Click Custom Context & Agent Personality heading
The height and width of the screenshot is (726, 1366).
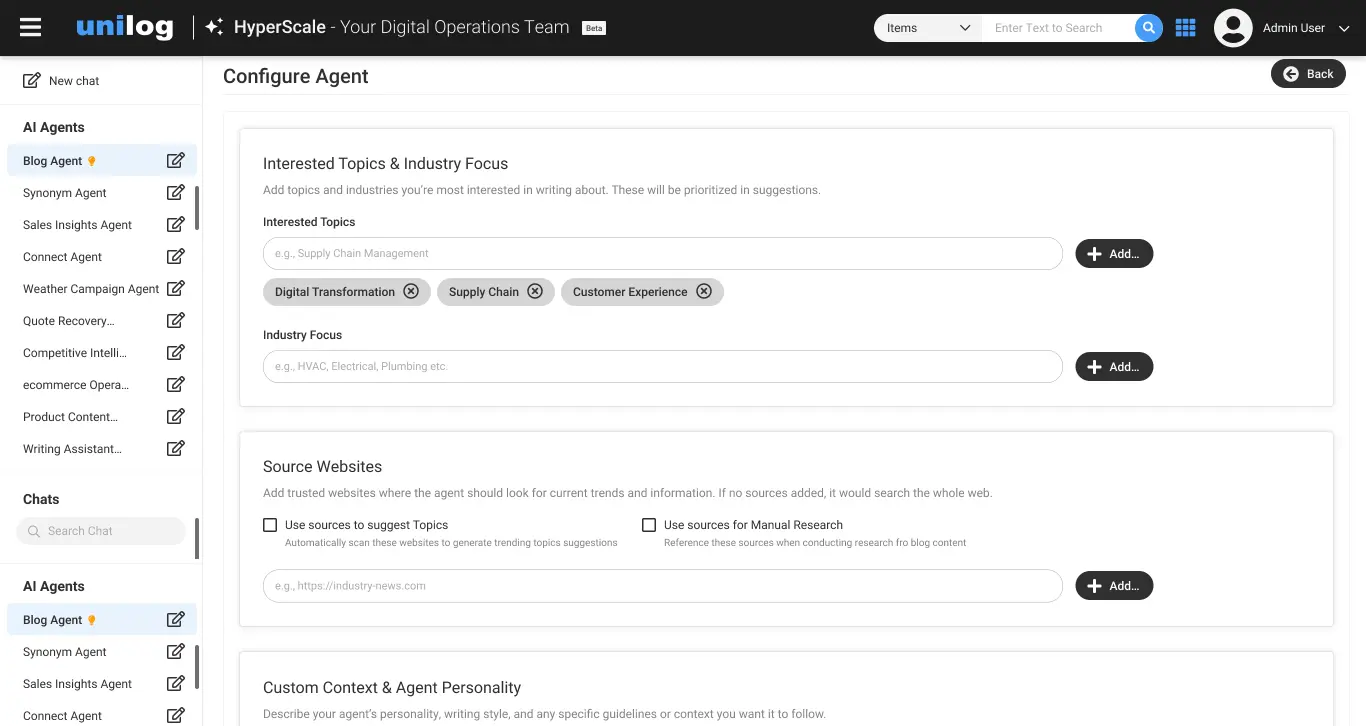pos(392,688)
